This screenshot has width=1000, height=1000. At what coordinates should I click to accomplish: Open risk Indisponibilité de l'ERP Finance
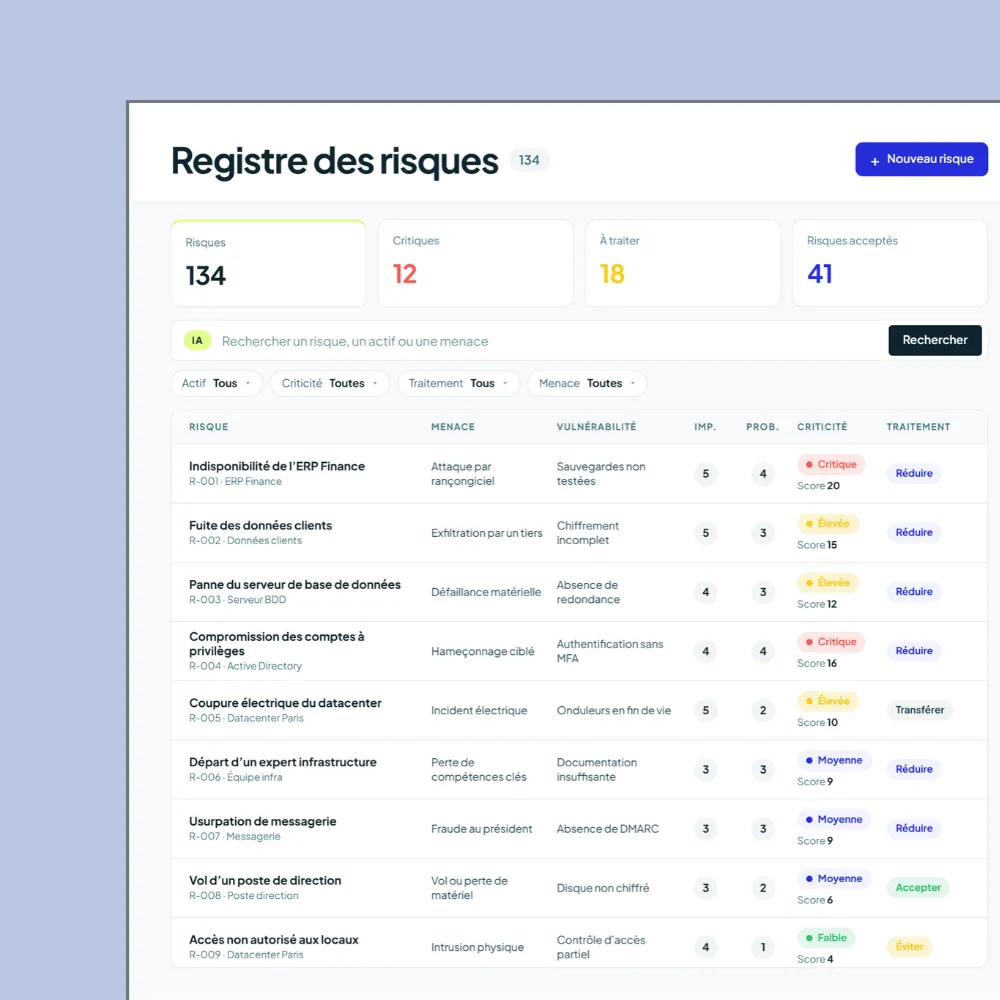[277, 466]
